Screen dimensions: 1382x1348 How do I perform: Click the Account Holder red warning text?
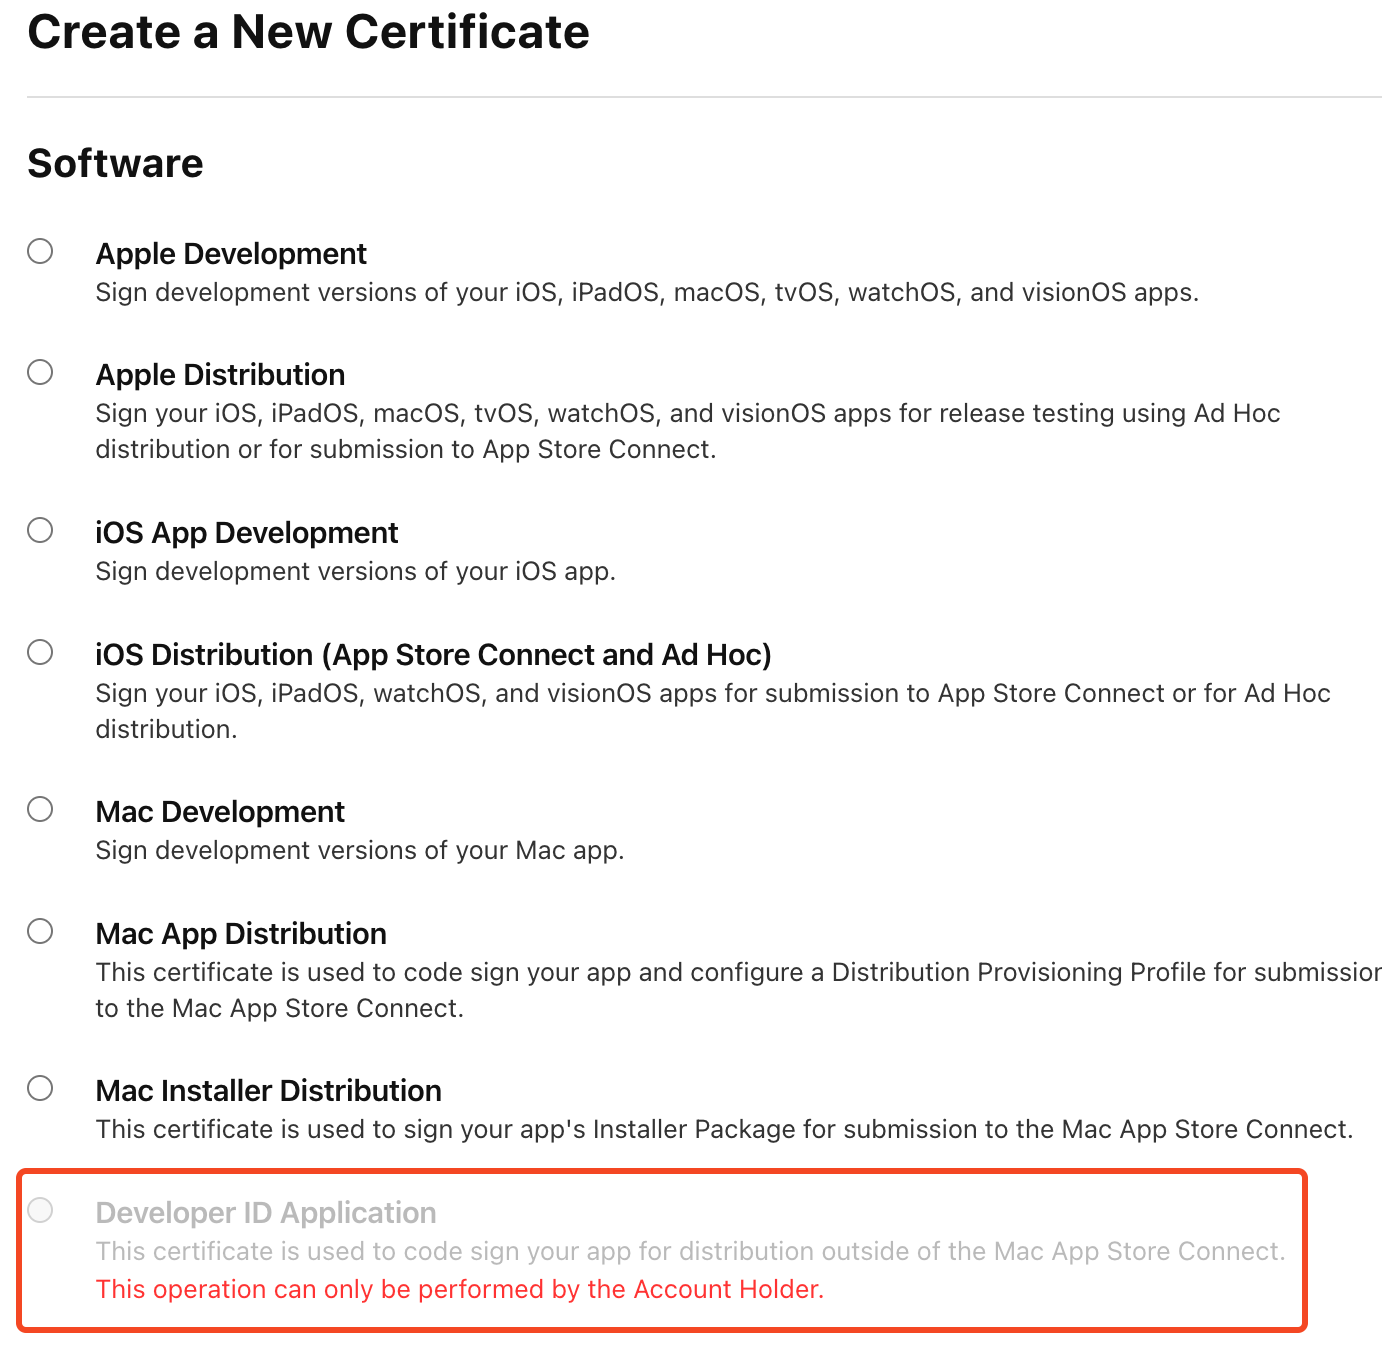click(x=460, y=1289)
